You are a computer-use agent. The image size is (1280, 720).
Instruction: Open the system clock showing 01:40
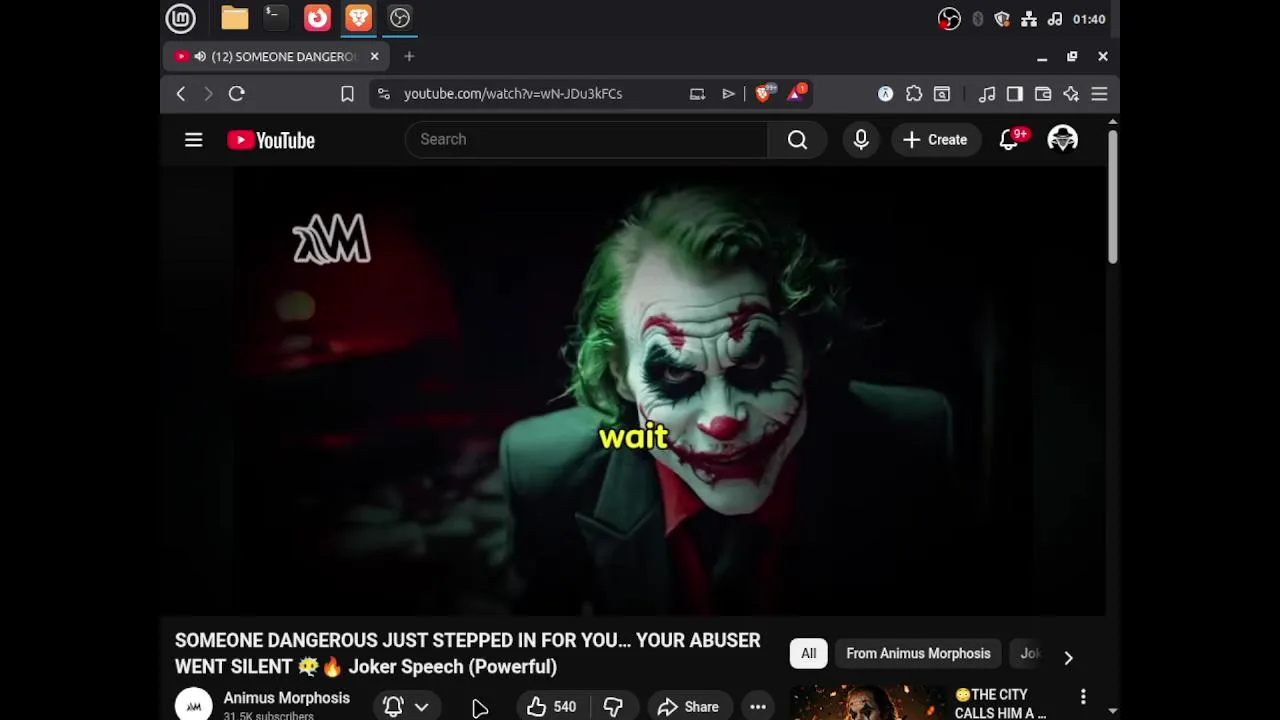[x=1089, y=19]
